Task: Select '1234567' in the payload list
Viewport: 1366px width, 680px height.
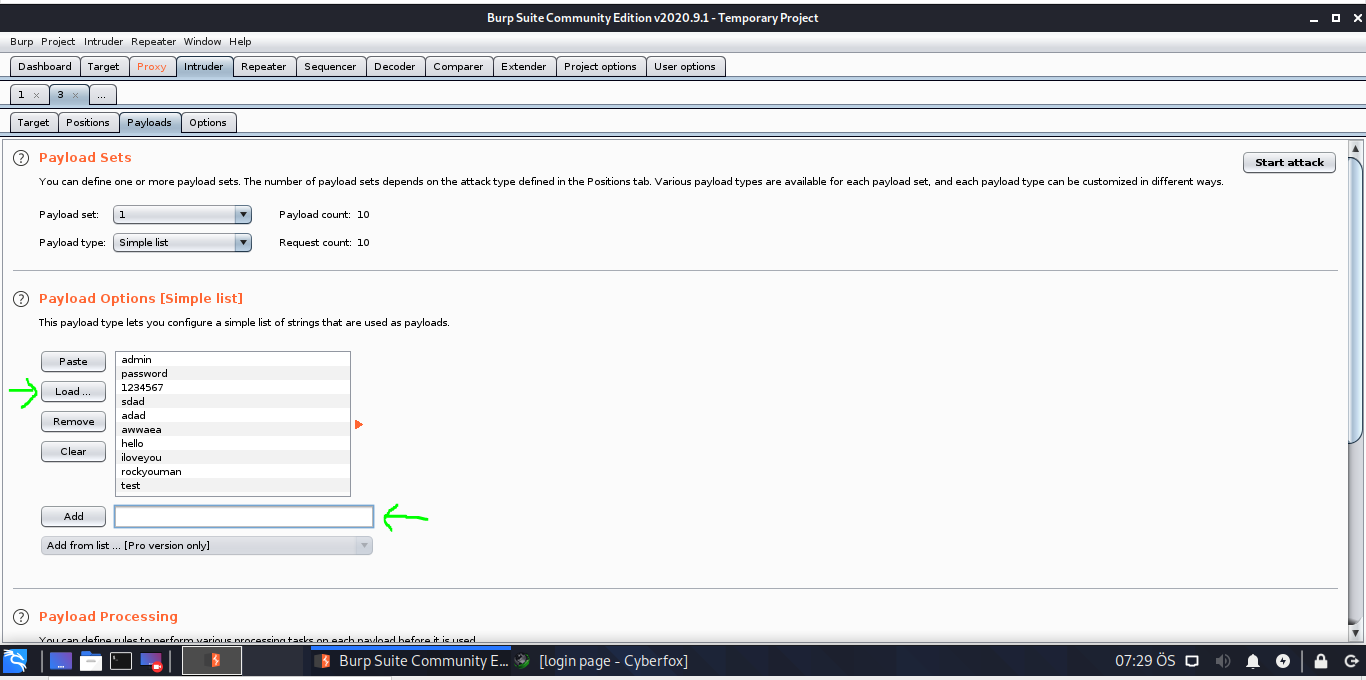Action: (233, 387)
